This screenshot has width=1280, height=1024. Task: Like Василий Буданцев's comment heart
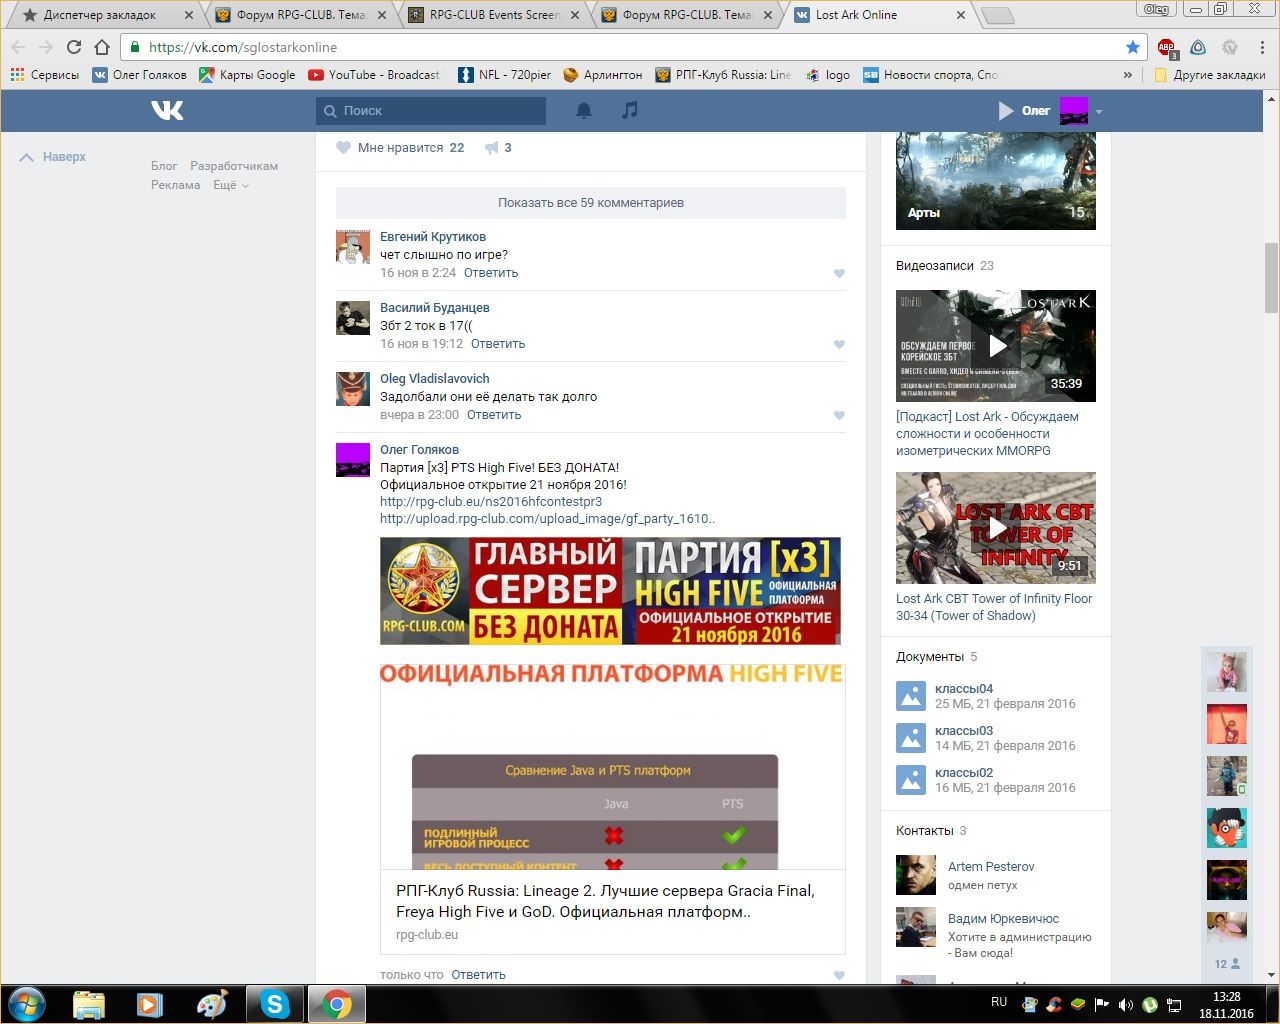click(839, 344)
